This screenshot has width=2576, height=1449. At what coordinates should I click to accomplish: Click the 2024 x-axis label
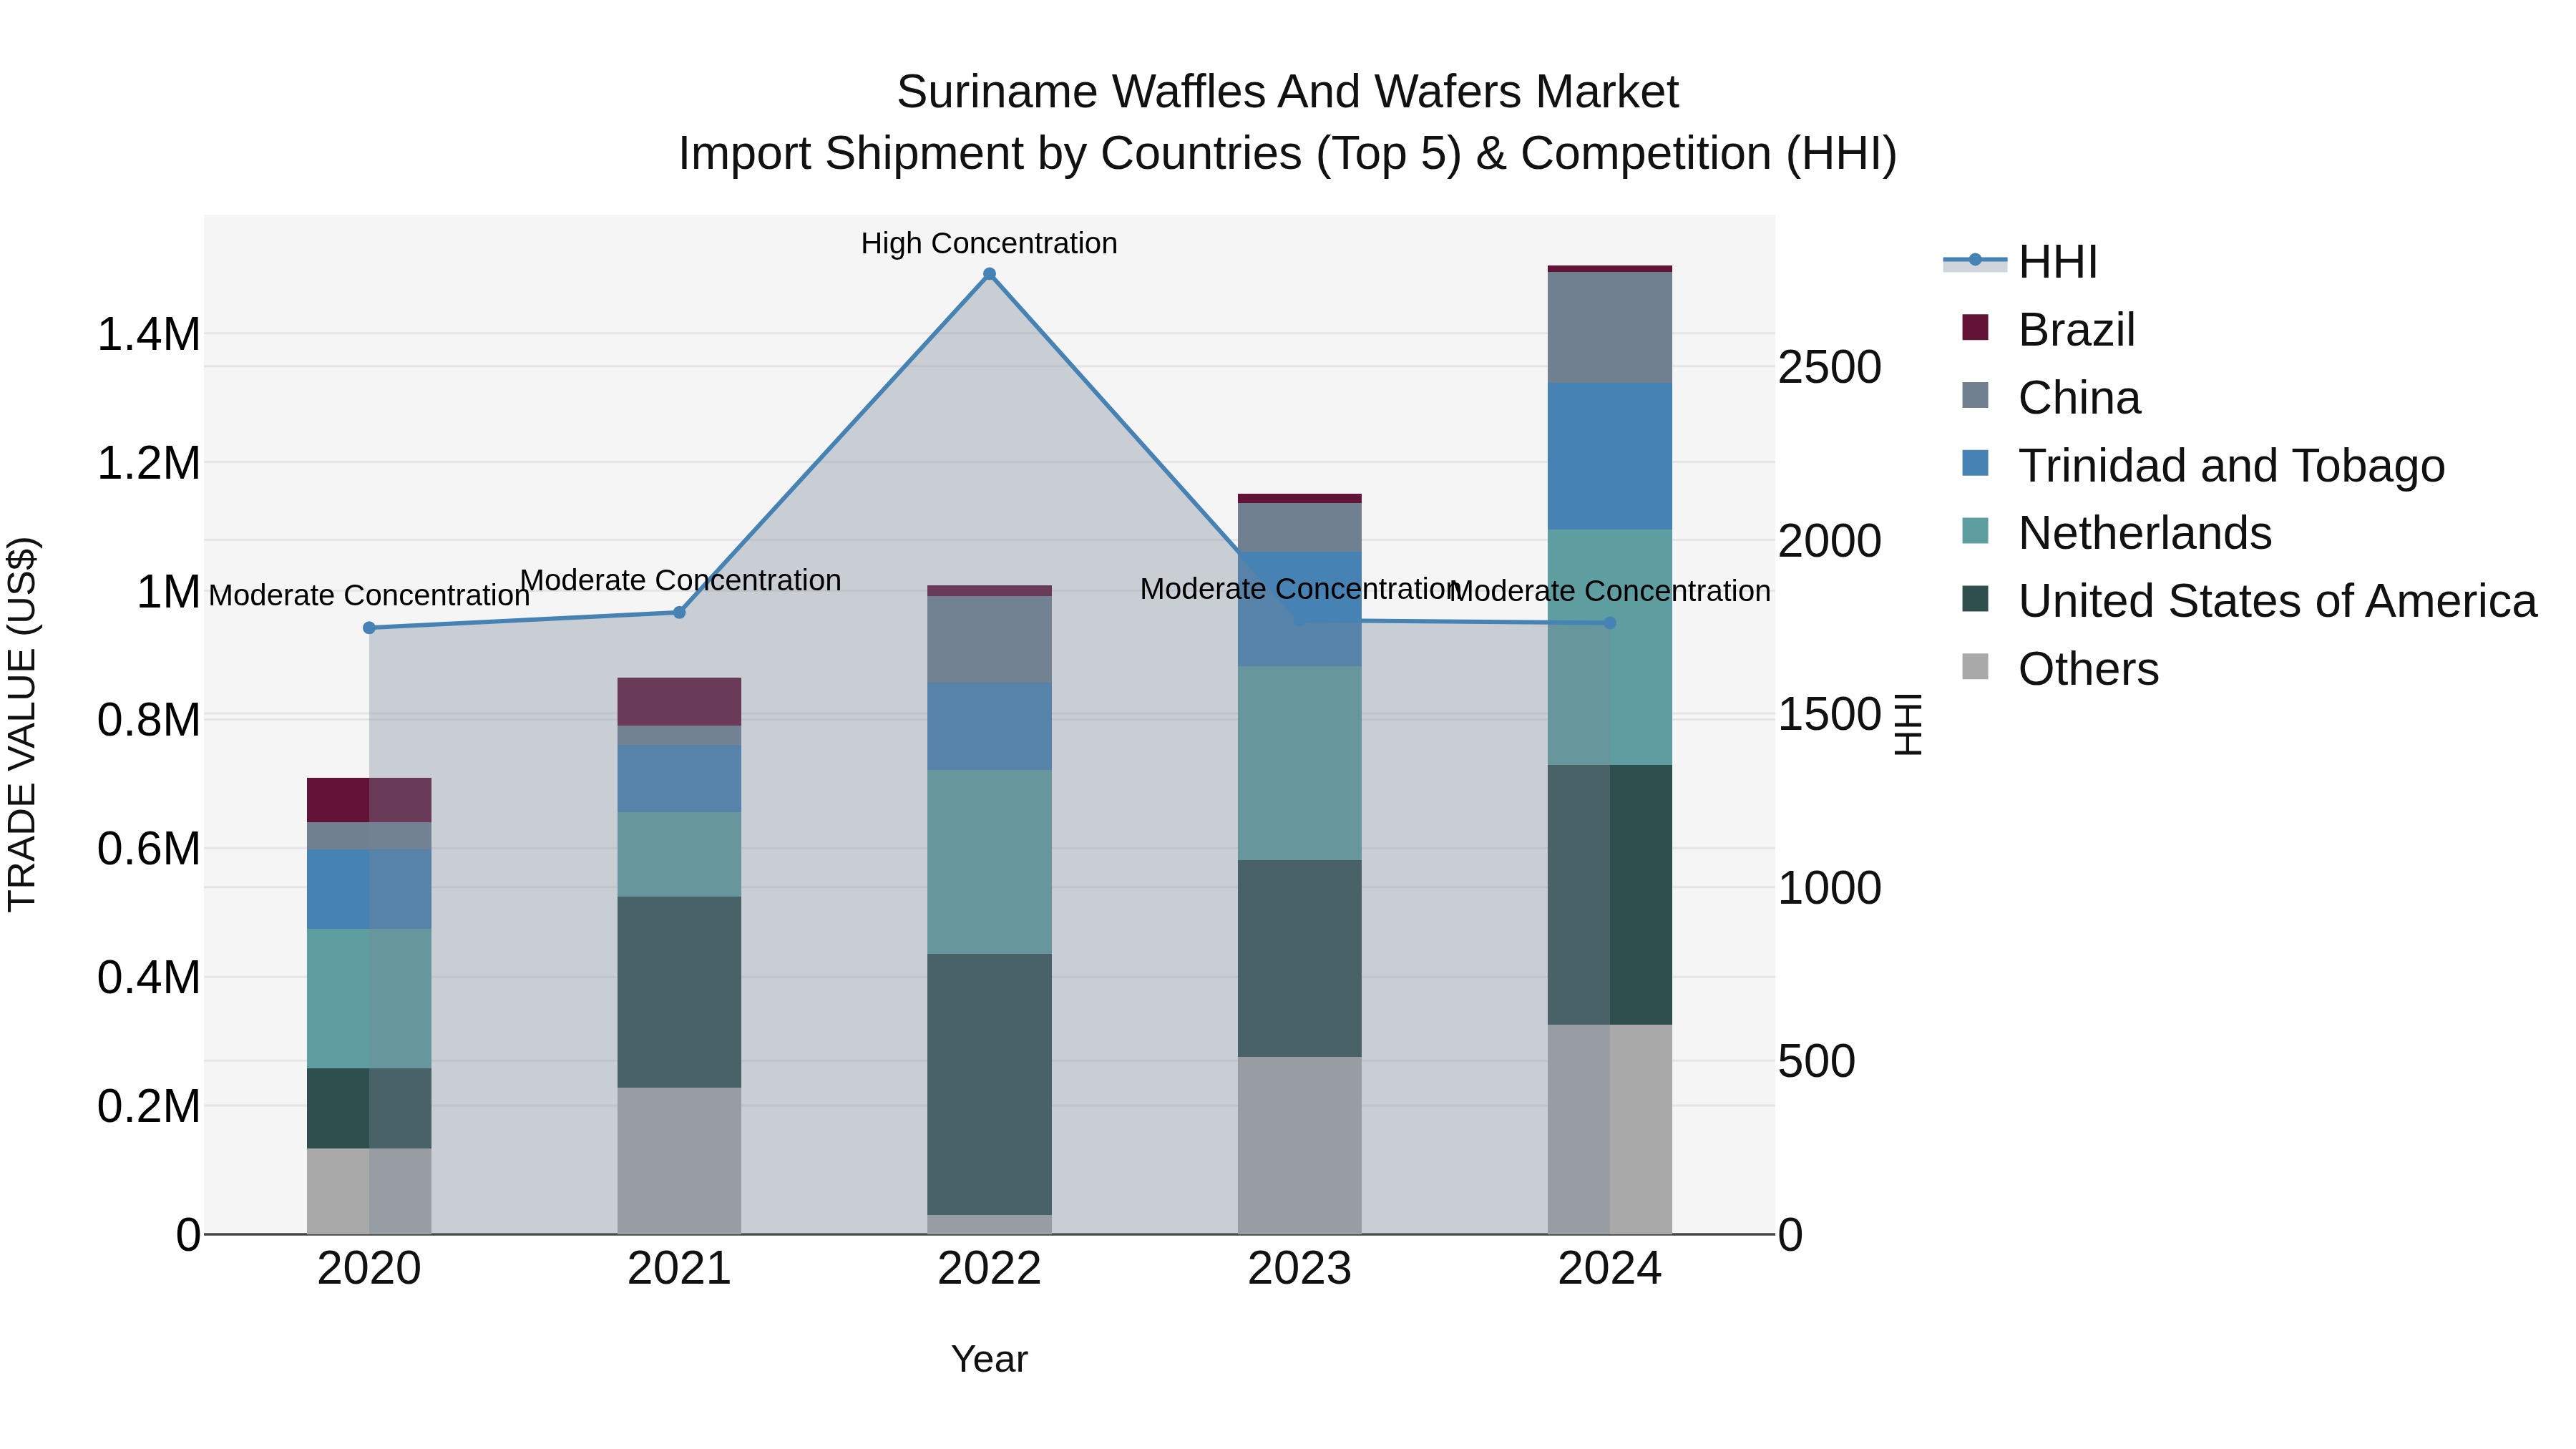(x=1610, y=1269)
